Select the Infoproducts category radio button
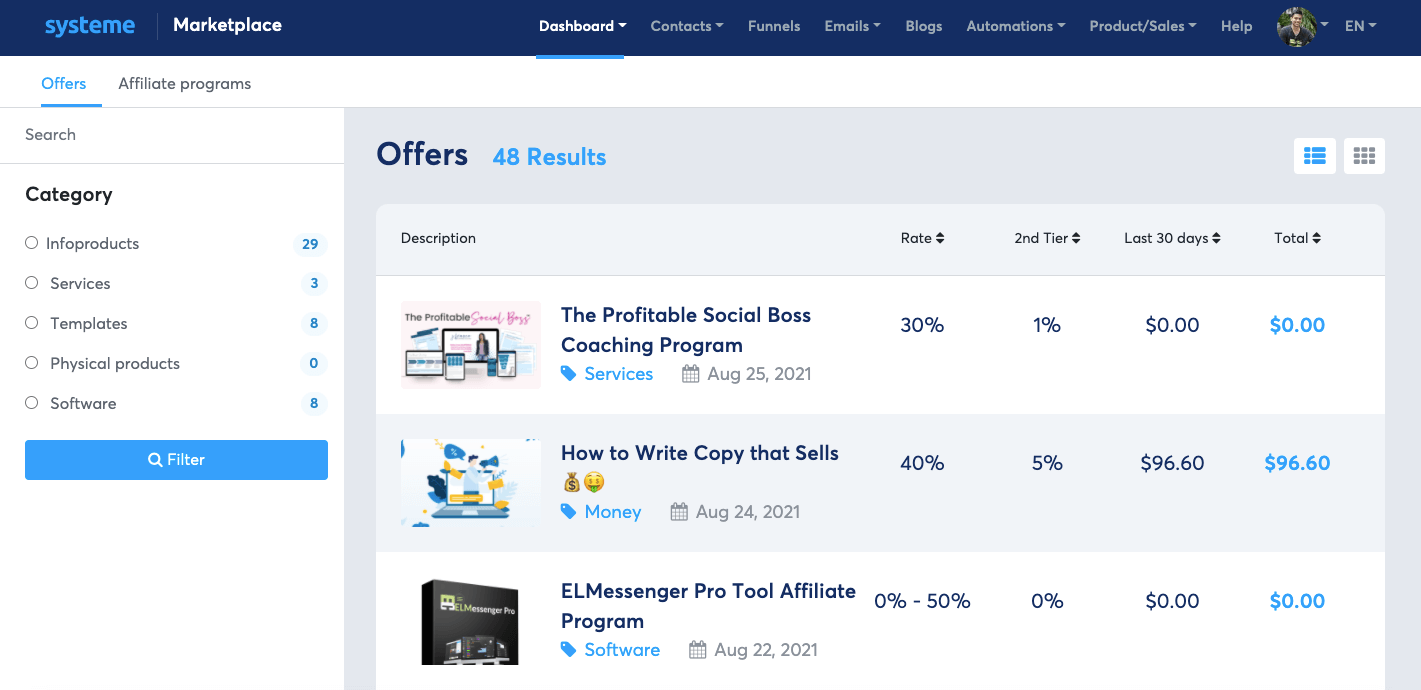This screenshot has height=690, width=1421. click(32, 243)
